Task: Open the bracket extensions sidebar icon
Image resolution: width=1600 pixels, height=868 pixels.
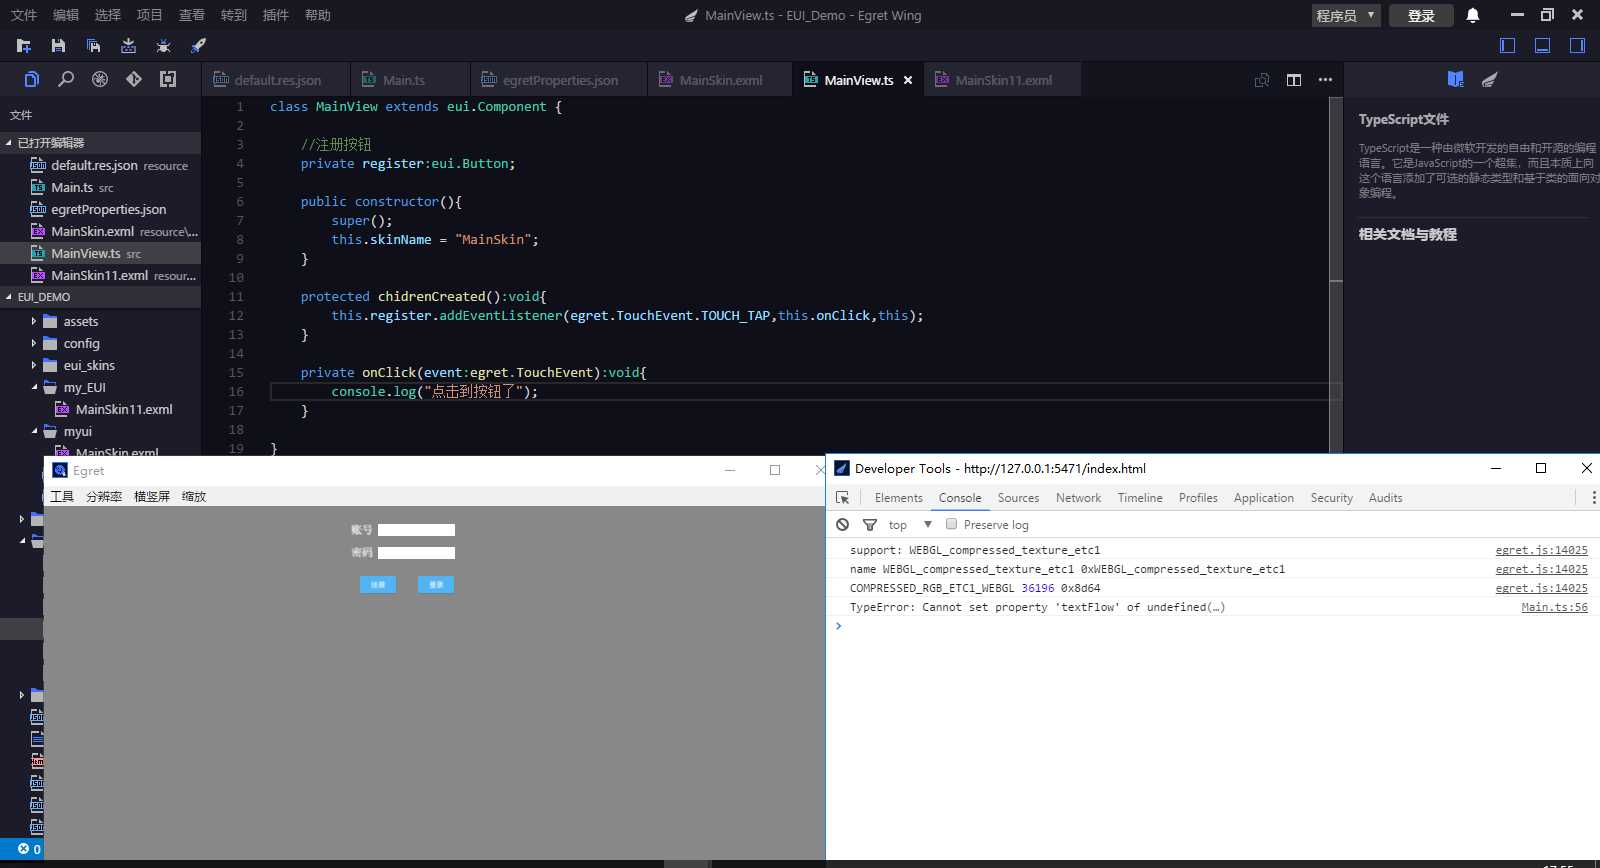Action: [168, 79]
